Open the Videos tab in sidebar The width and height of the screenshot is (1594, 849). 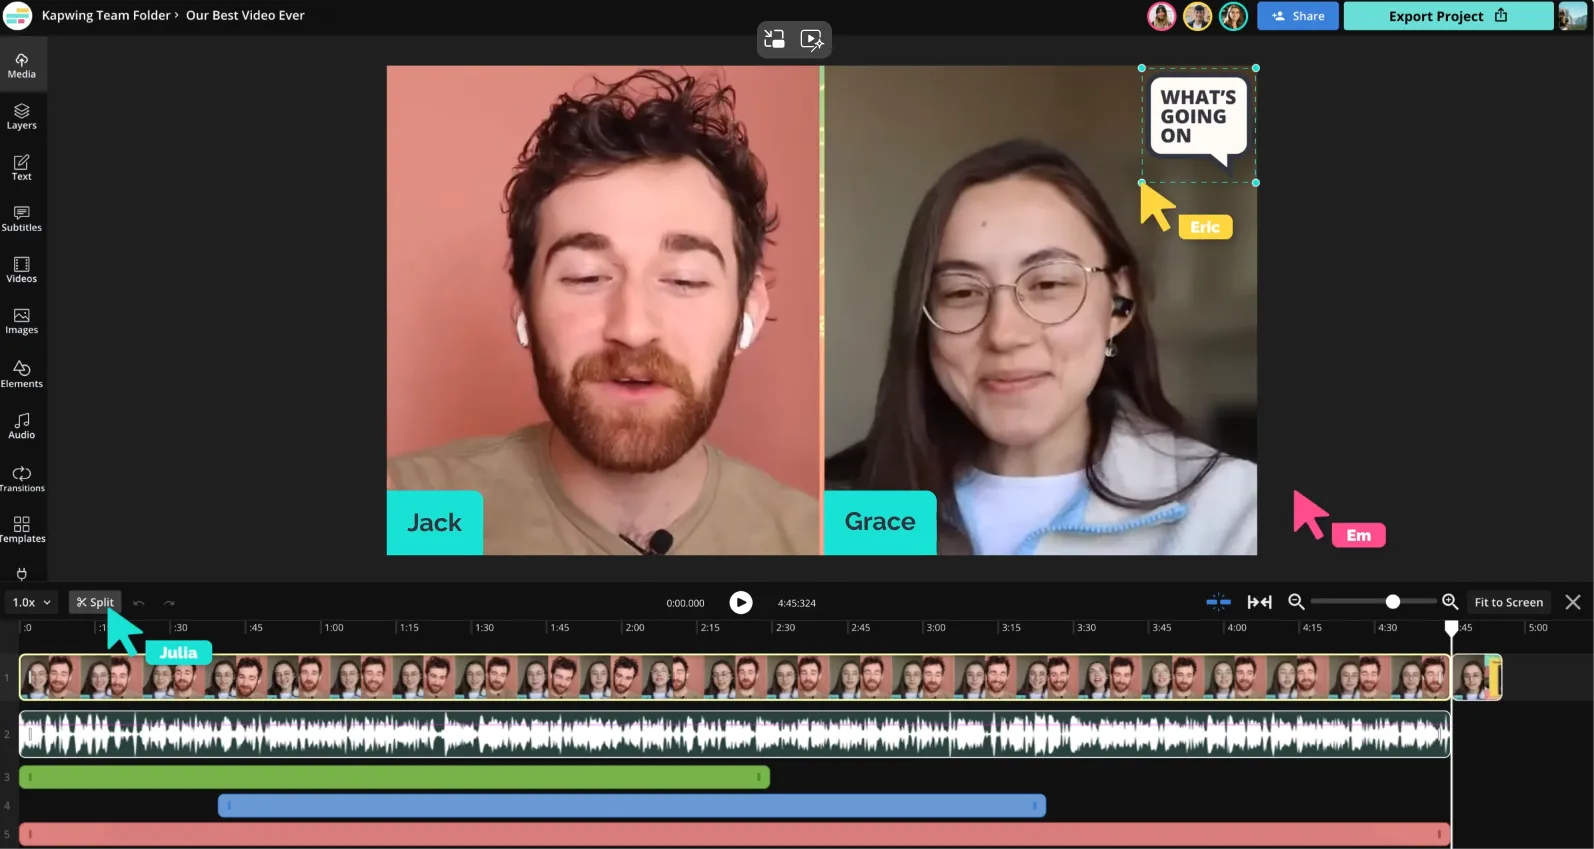click(x=22, y=269)
